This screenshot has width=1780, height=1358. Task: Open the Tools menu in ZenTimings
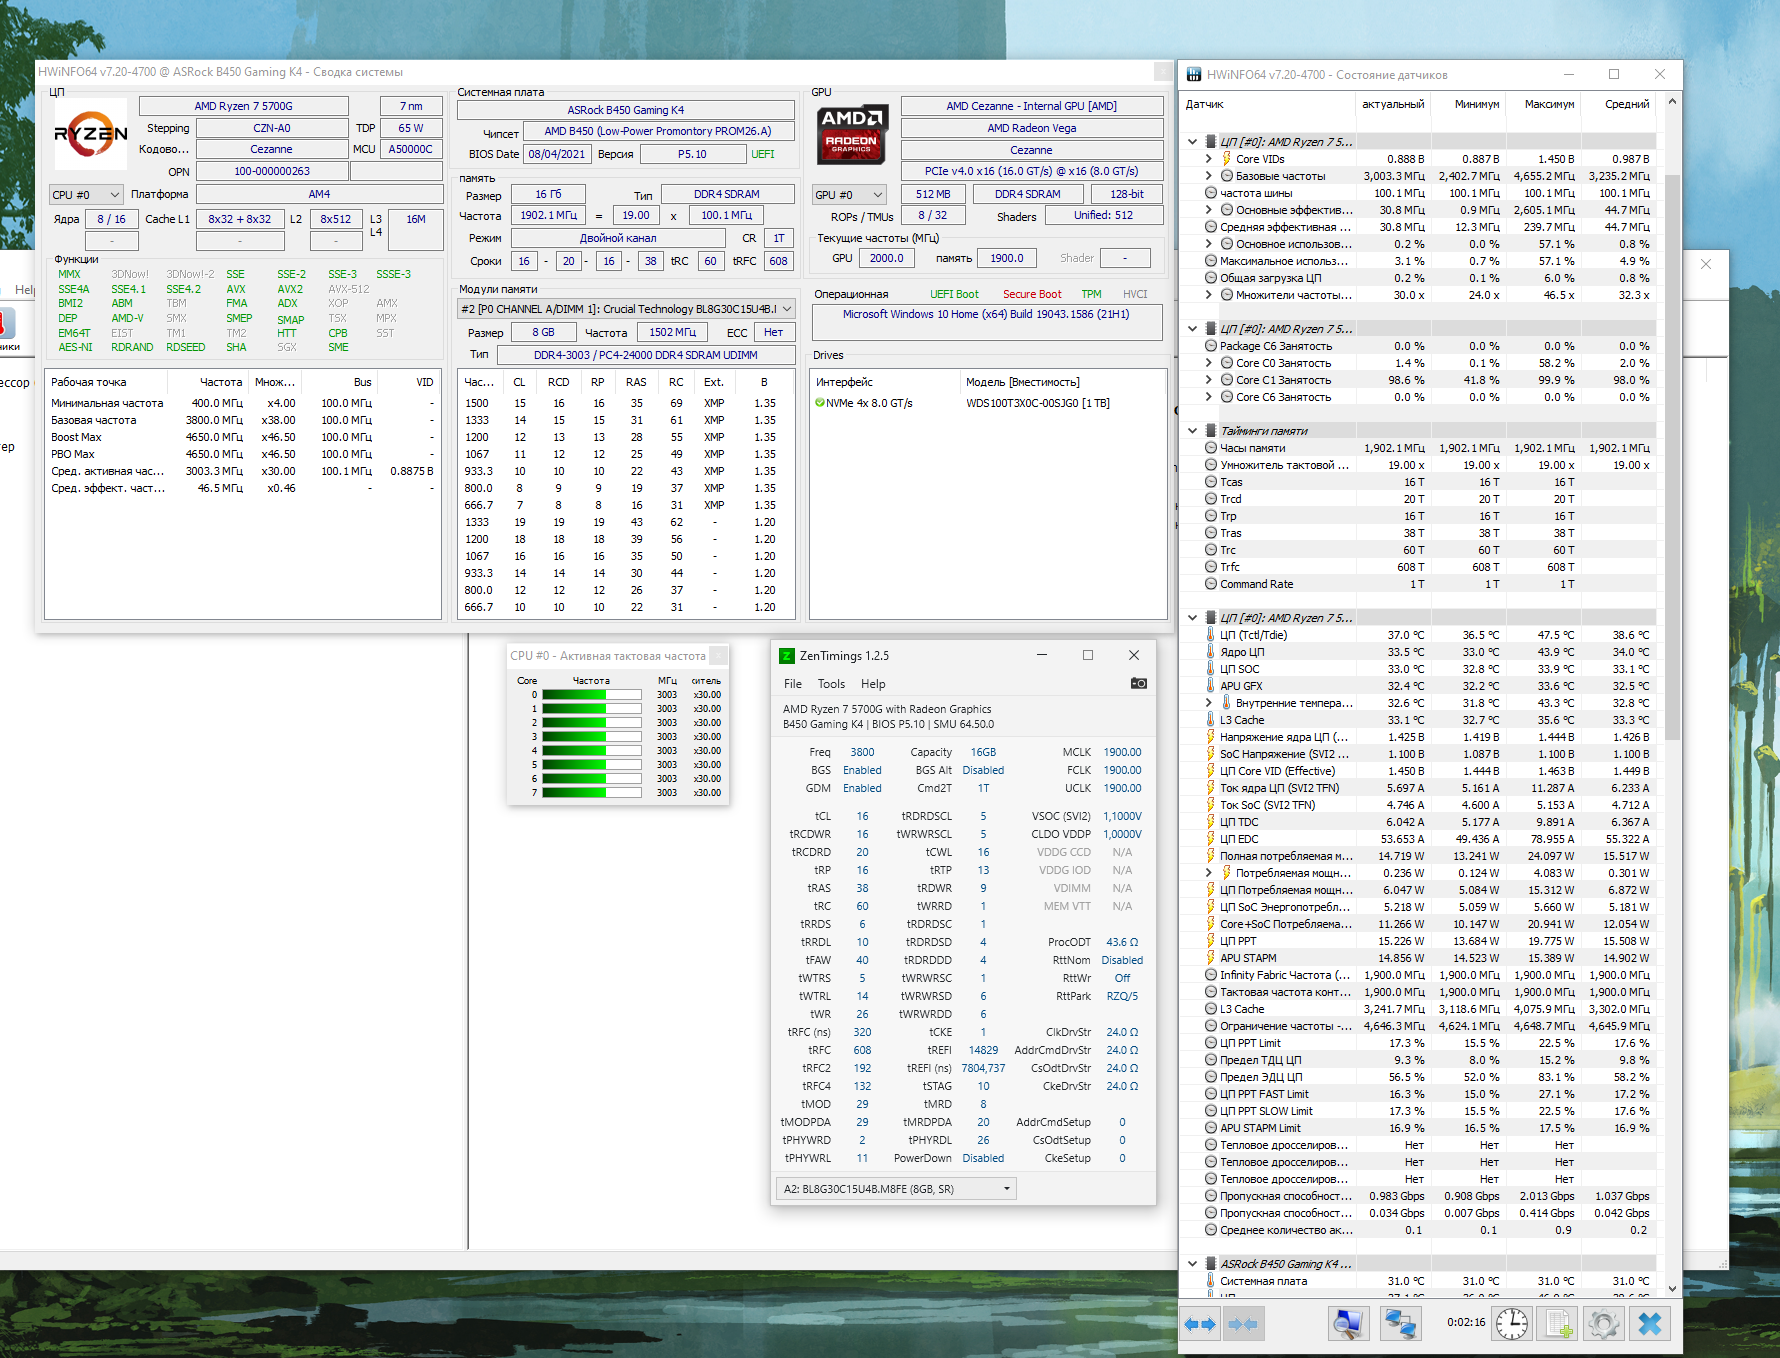pyautogui.click(x=831, y=684)
